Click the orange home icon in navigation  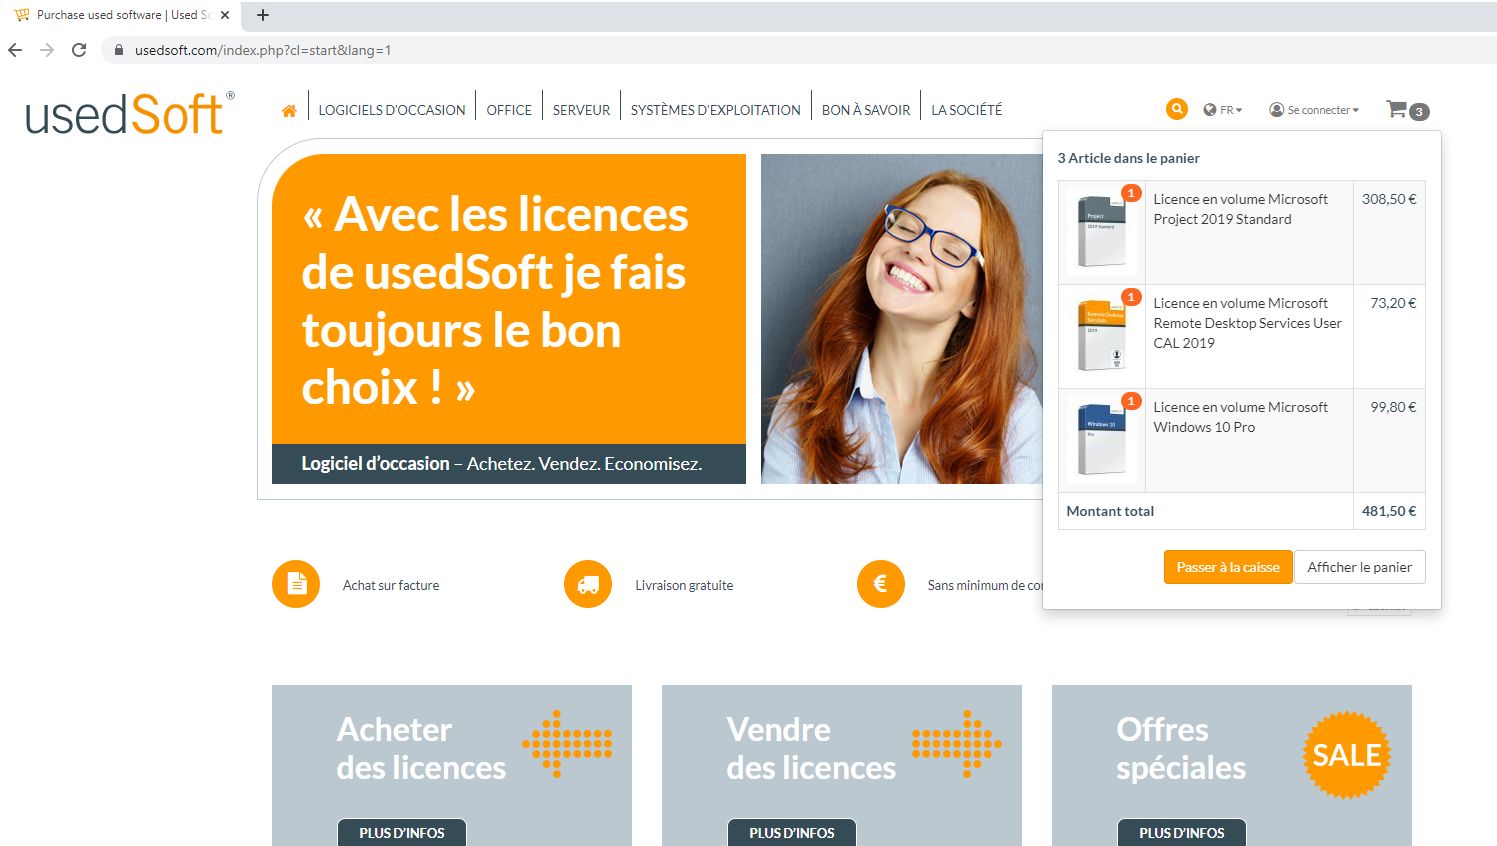click(x=289, y=111)
